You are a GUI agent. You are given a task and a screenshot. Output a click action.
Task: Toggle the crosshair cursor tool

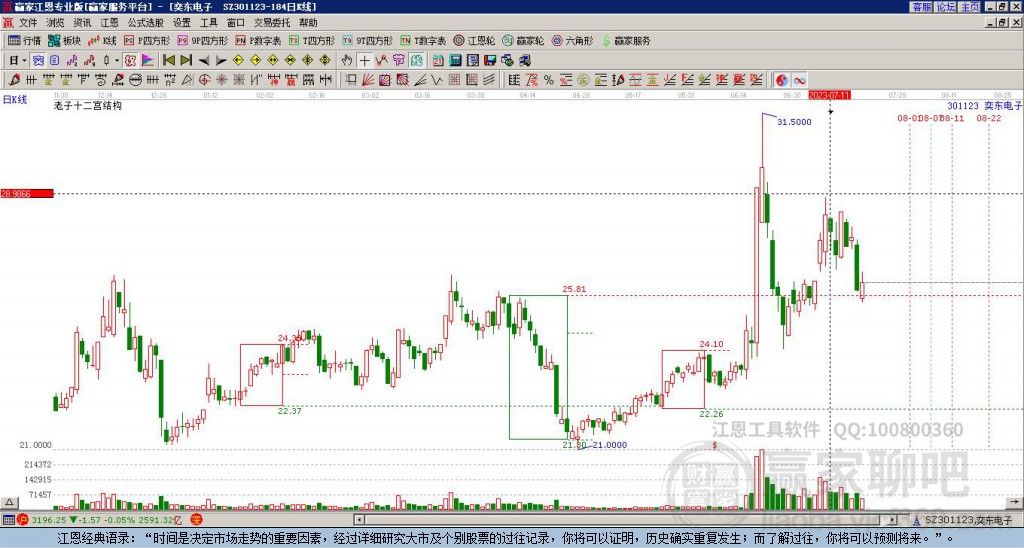364,60
